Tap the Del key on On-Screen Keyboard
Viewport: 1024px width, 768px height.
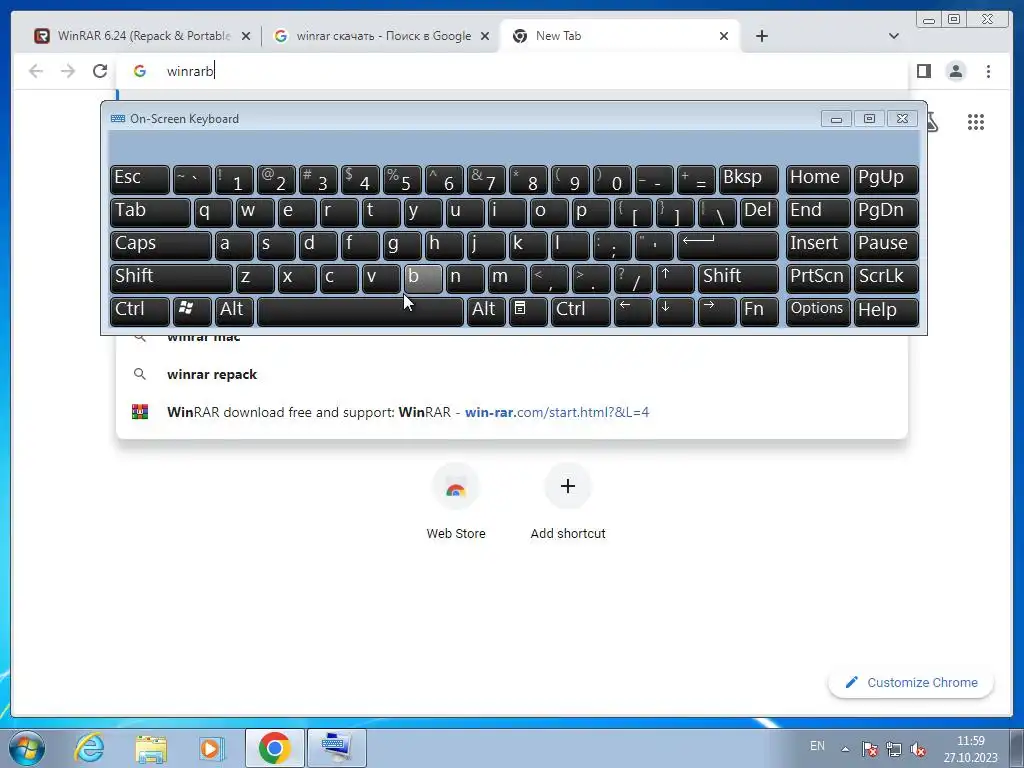click(759, 212)
